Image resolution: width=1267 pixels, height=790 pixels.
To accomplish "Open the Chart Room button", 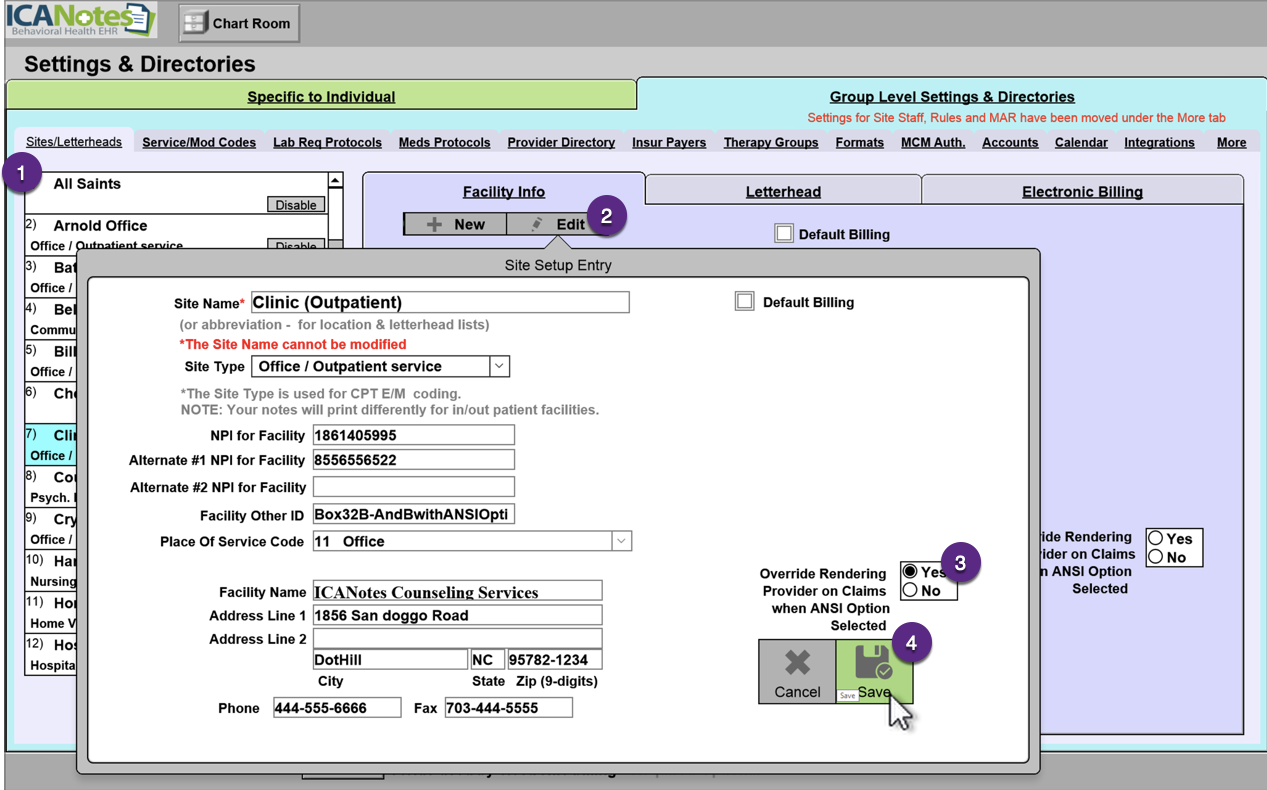I will pos(239,23).
